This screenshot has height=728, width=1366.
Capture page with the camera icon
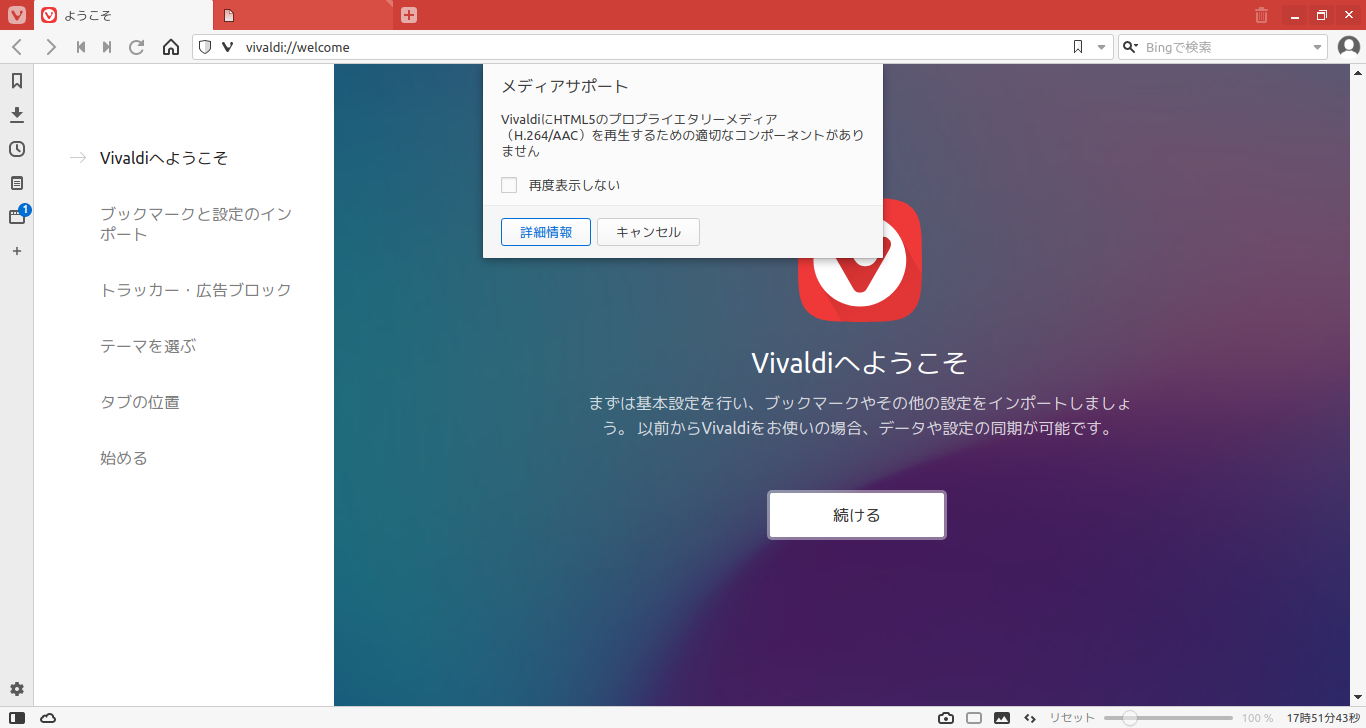[x=946, y=718]
